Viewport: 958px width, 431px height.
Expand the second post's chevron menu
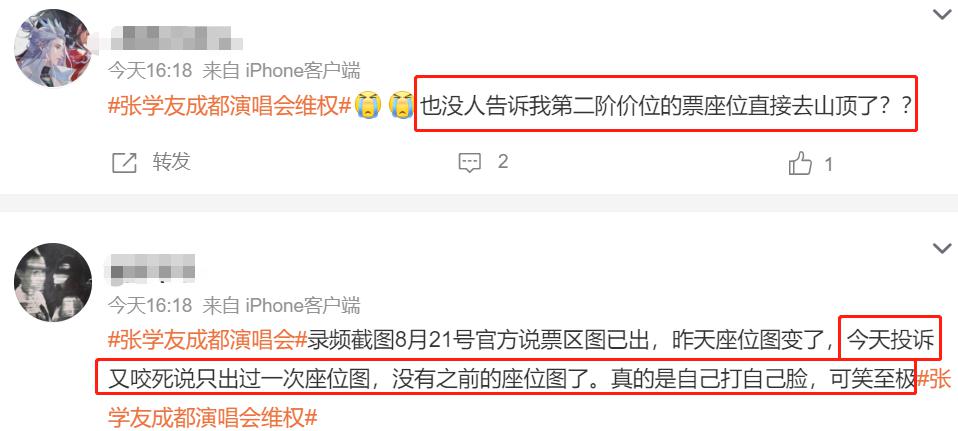tap(942, 248)
